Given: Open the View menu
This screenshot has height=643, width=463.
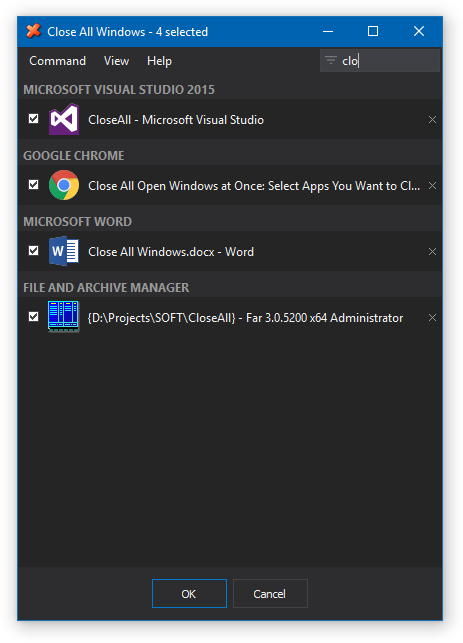Looking at the screenshot, I should click(116, 61).
